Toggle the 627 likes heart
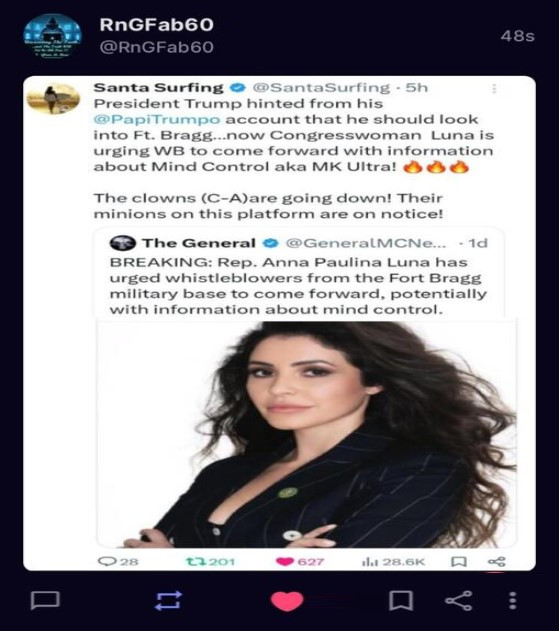The height and width of the screenshot is (631, 559). [x=285, y=561]
